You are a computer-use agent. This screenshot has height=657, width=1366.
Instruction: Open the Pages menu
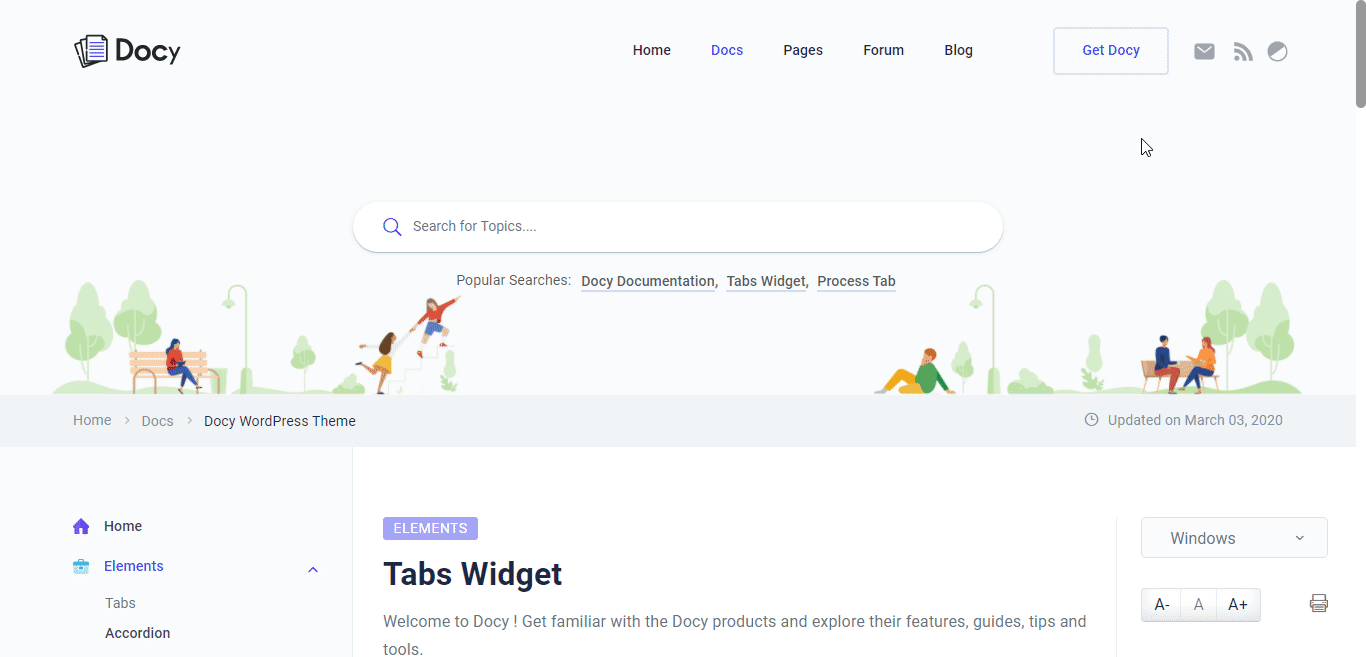point(802,50)
